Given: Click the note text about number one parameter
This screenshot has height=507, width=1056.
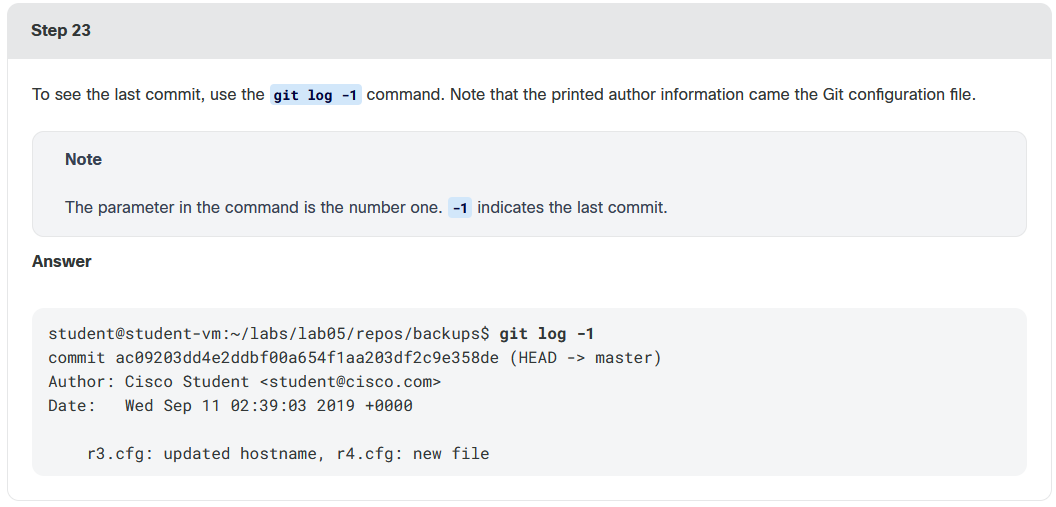Looking at the screenshot, I should point(254,207).
